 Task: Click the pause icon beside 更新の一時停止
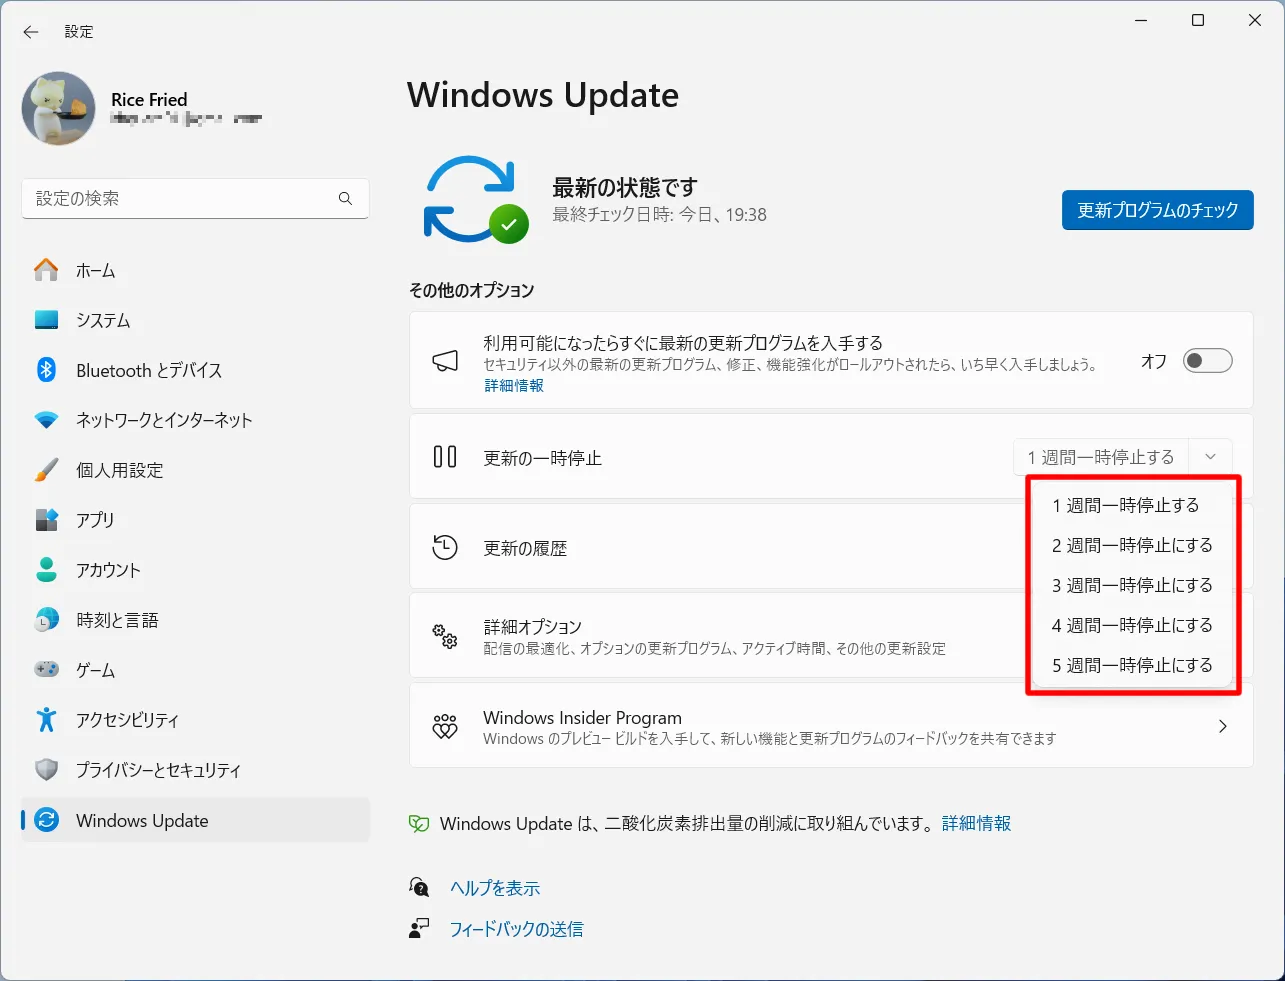[445, 457]
